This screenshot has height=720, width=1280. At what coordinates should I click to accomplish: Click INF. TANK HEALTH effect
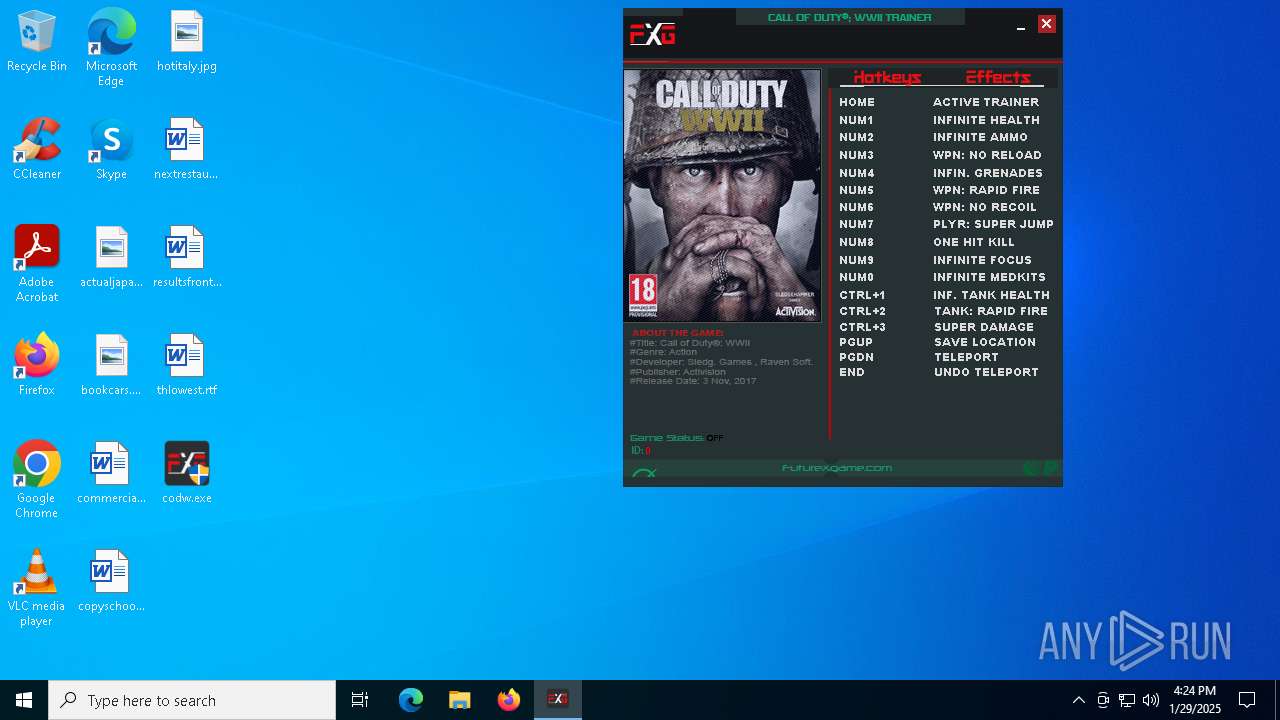click(992, 295)
